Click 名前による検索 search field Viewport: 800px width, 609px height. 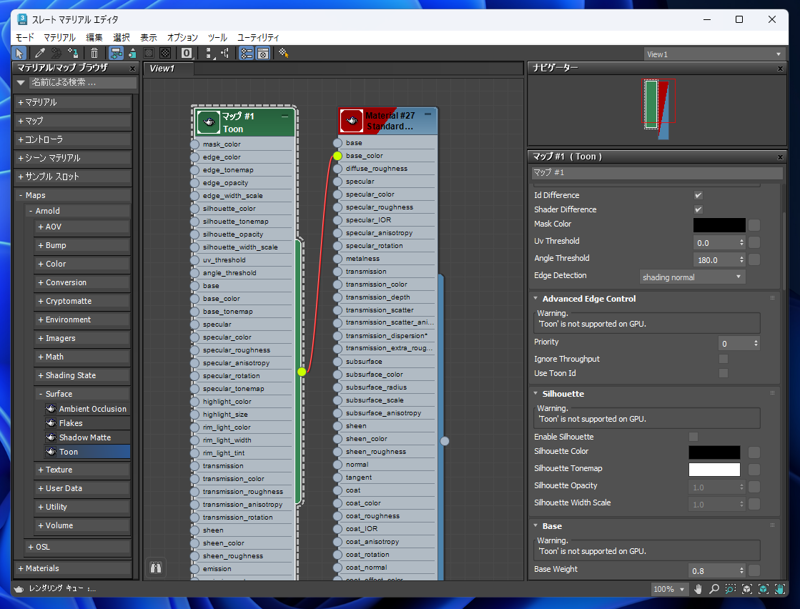(x=83, y=83)
